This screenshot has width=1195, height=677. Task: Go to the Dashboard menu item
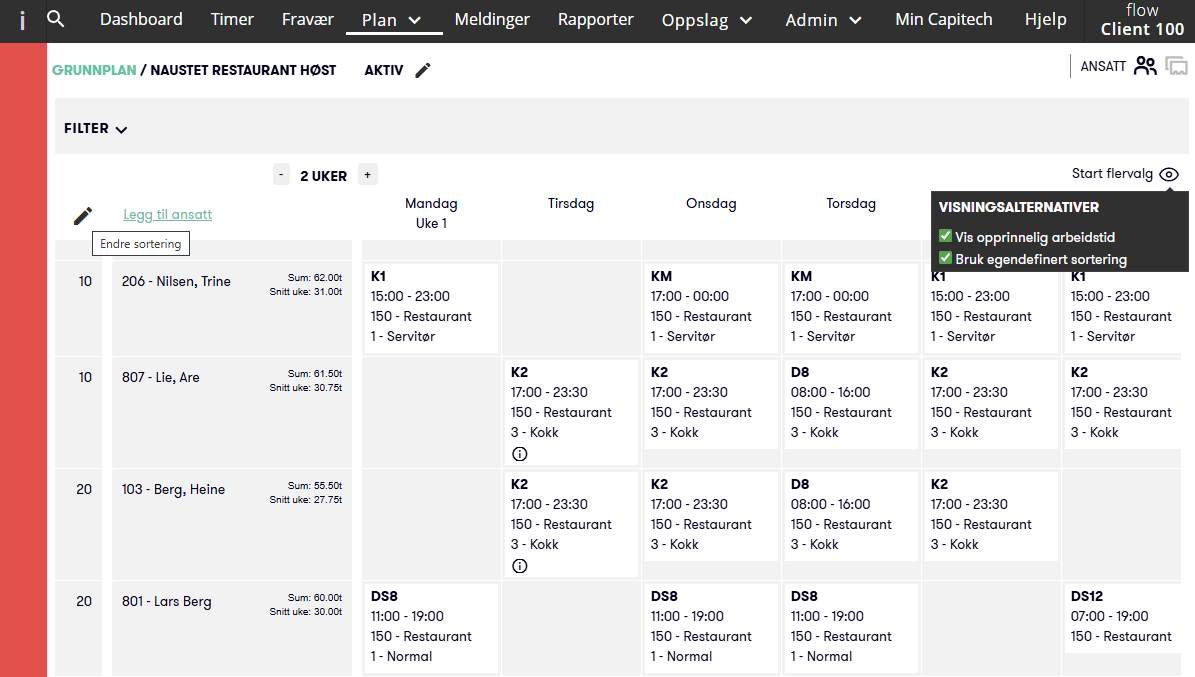pos(141,19)
